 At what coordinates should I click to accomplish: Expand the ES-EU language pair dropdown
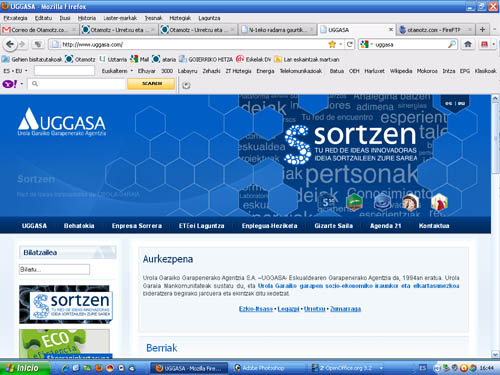[x=15, y=71]
